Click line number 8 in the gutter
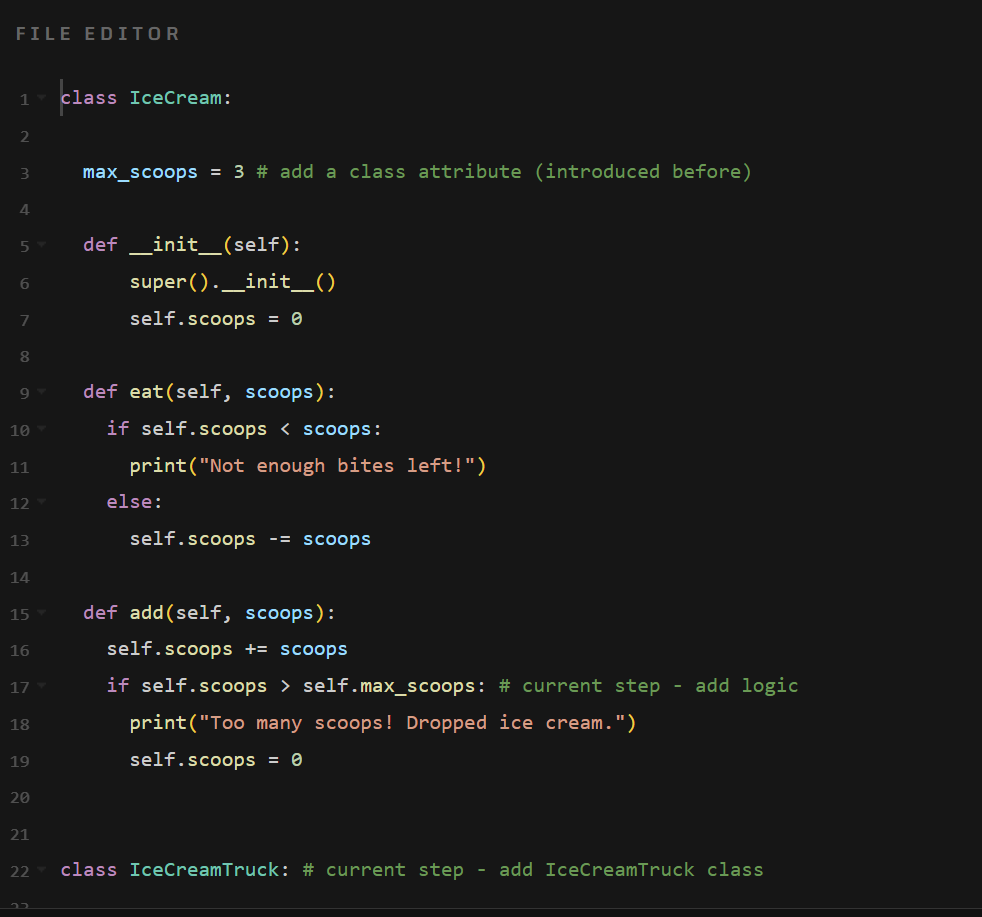Viewport: 982px width, 917px height. pos(24,357)
